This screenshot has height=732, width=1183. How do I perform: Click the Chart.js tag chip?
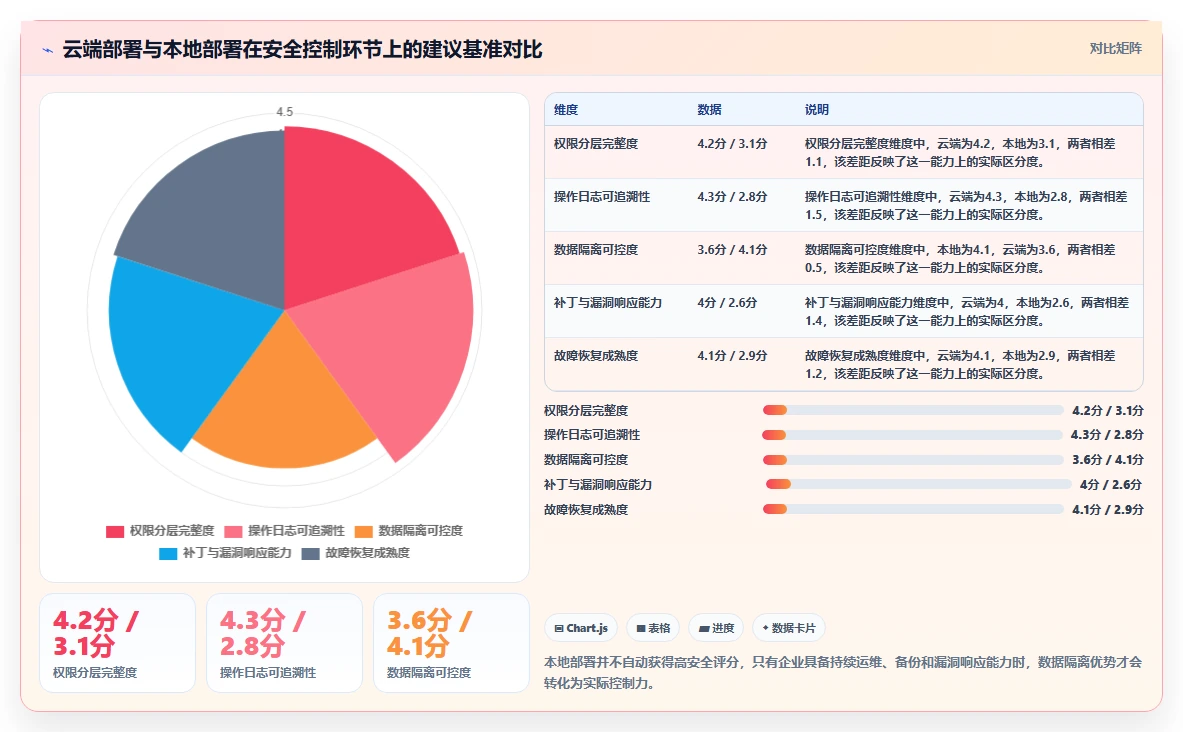[581, 628]
